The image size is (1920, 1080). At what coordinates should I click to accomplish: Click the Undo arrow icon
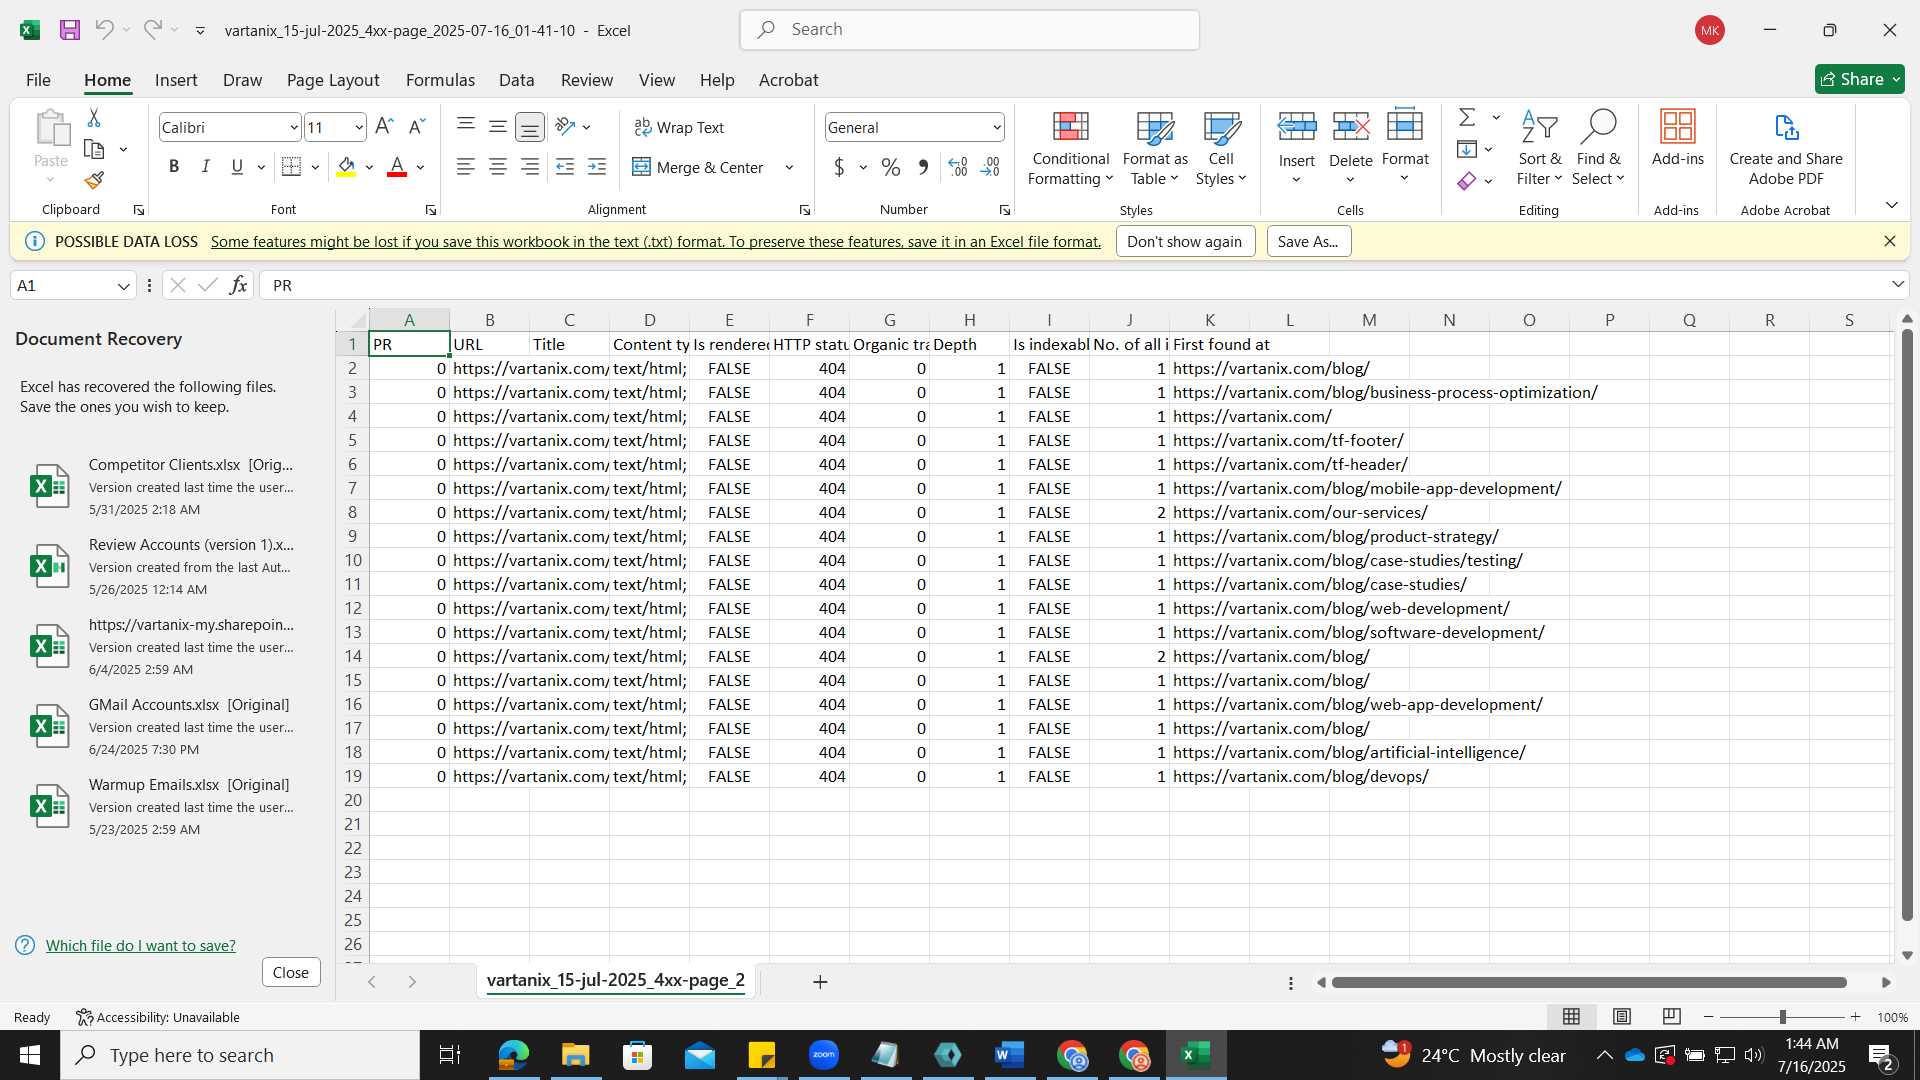104,30
